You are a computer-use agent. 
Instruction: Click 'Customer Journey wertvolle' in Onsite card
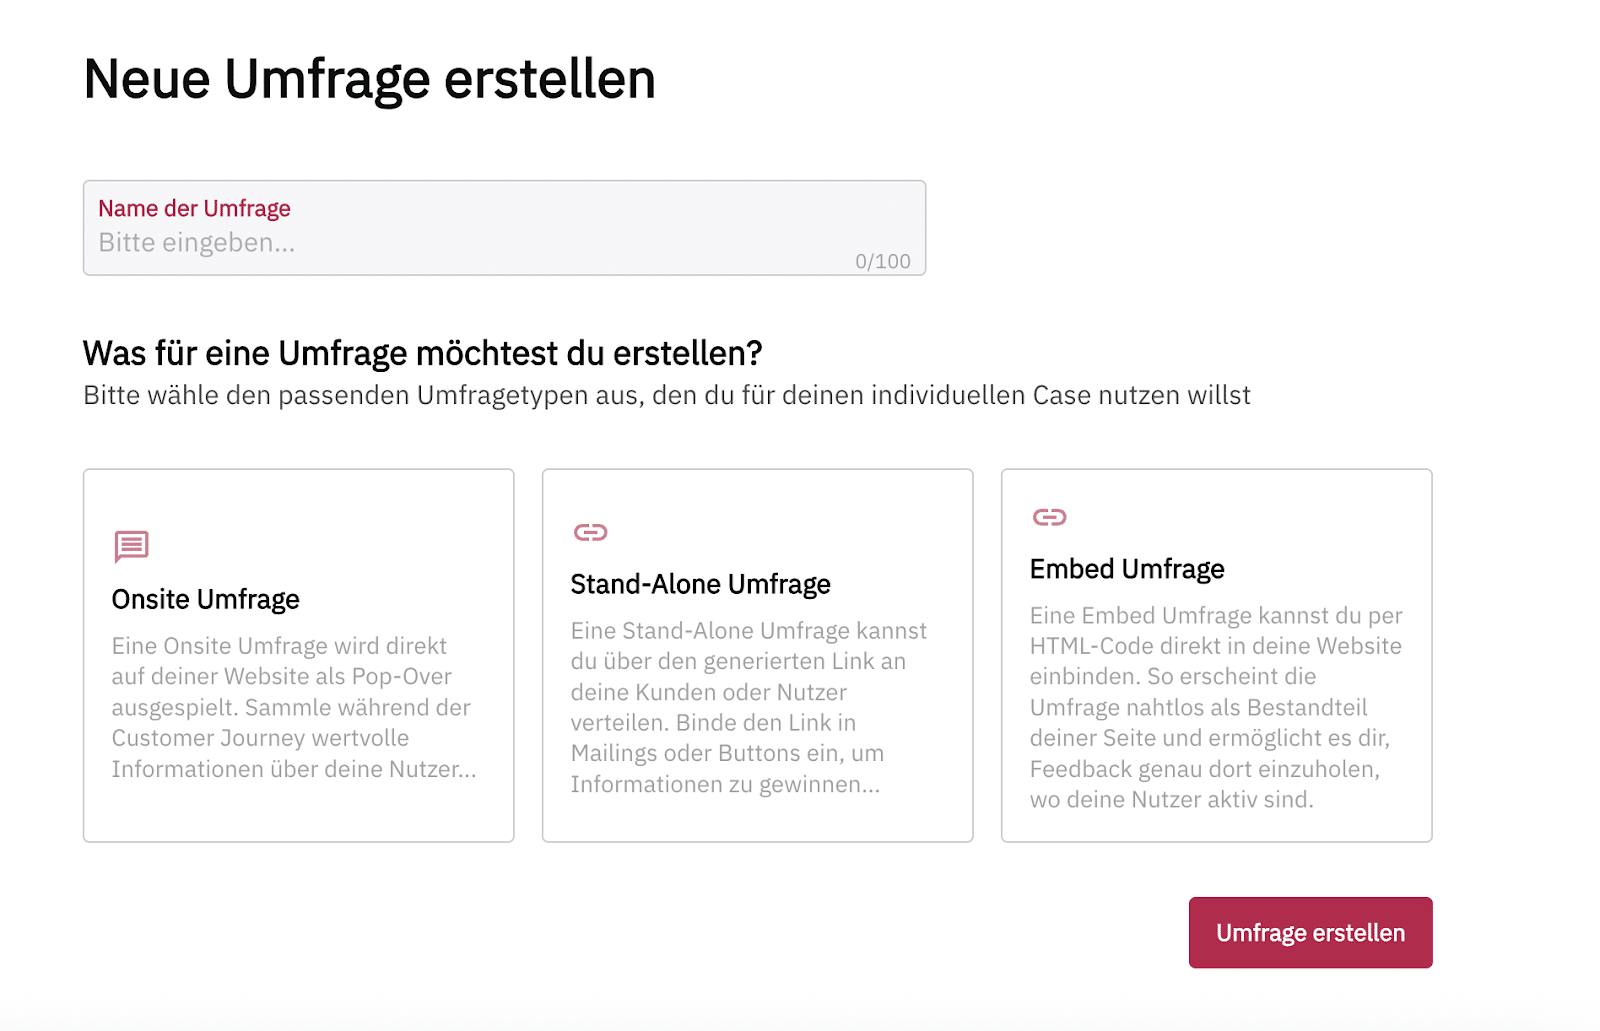[260, 738]
